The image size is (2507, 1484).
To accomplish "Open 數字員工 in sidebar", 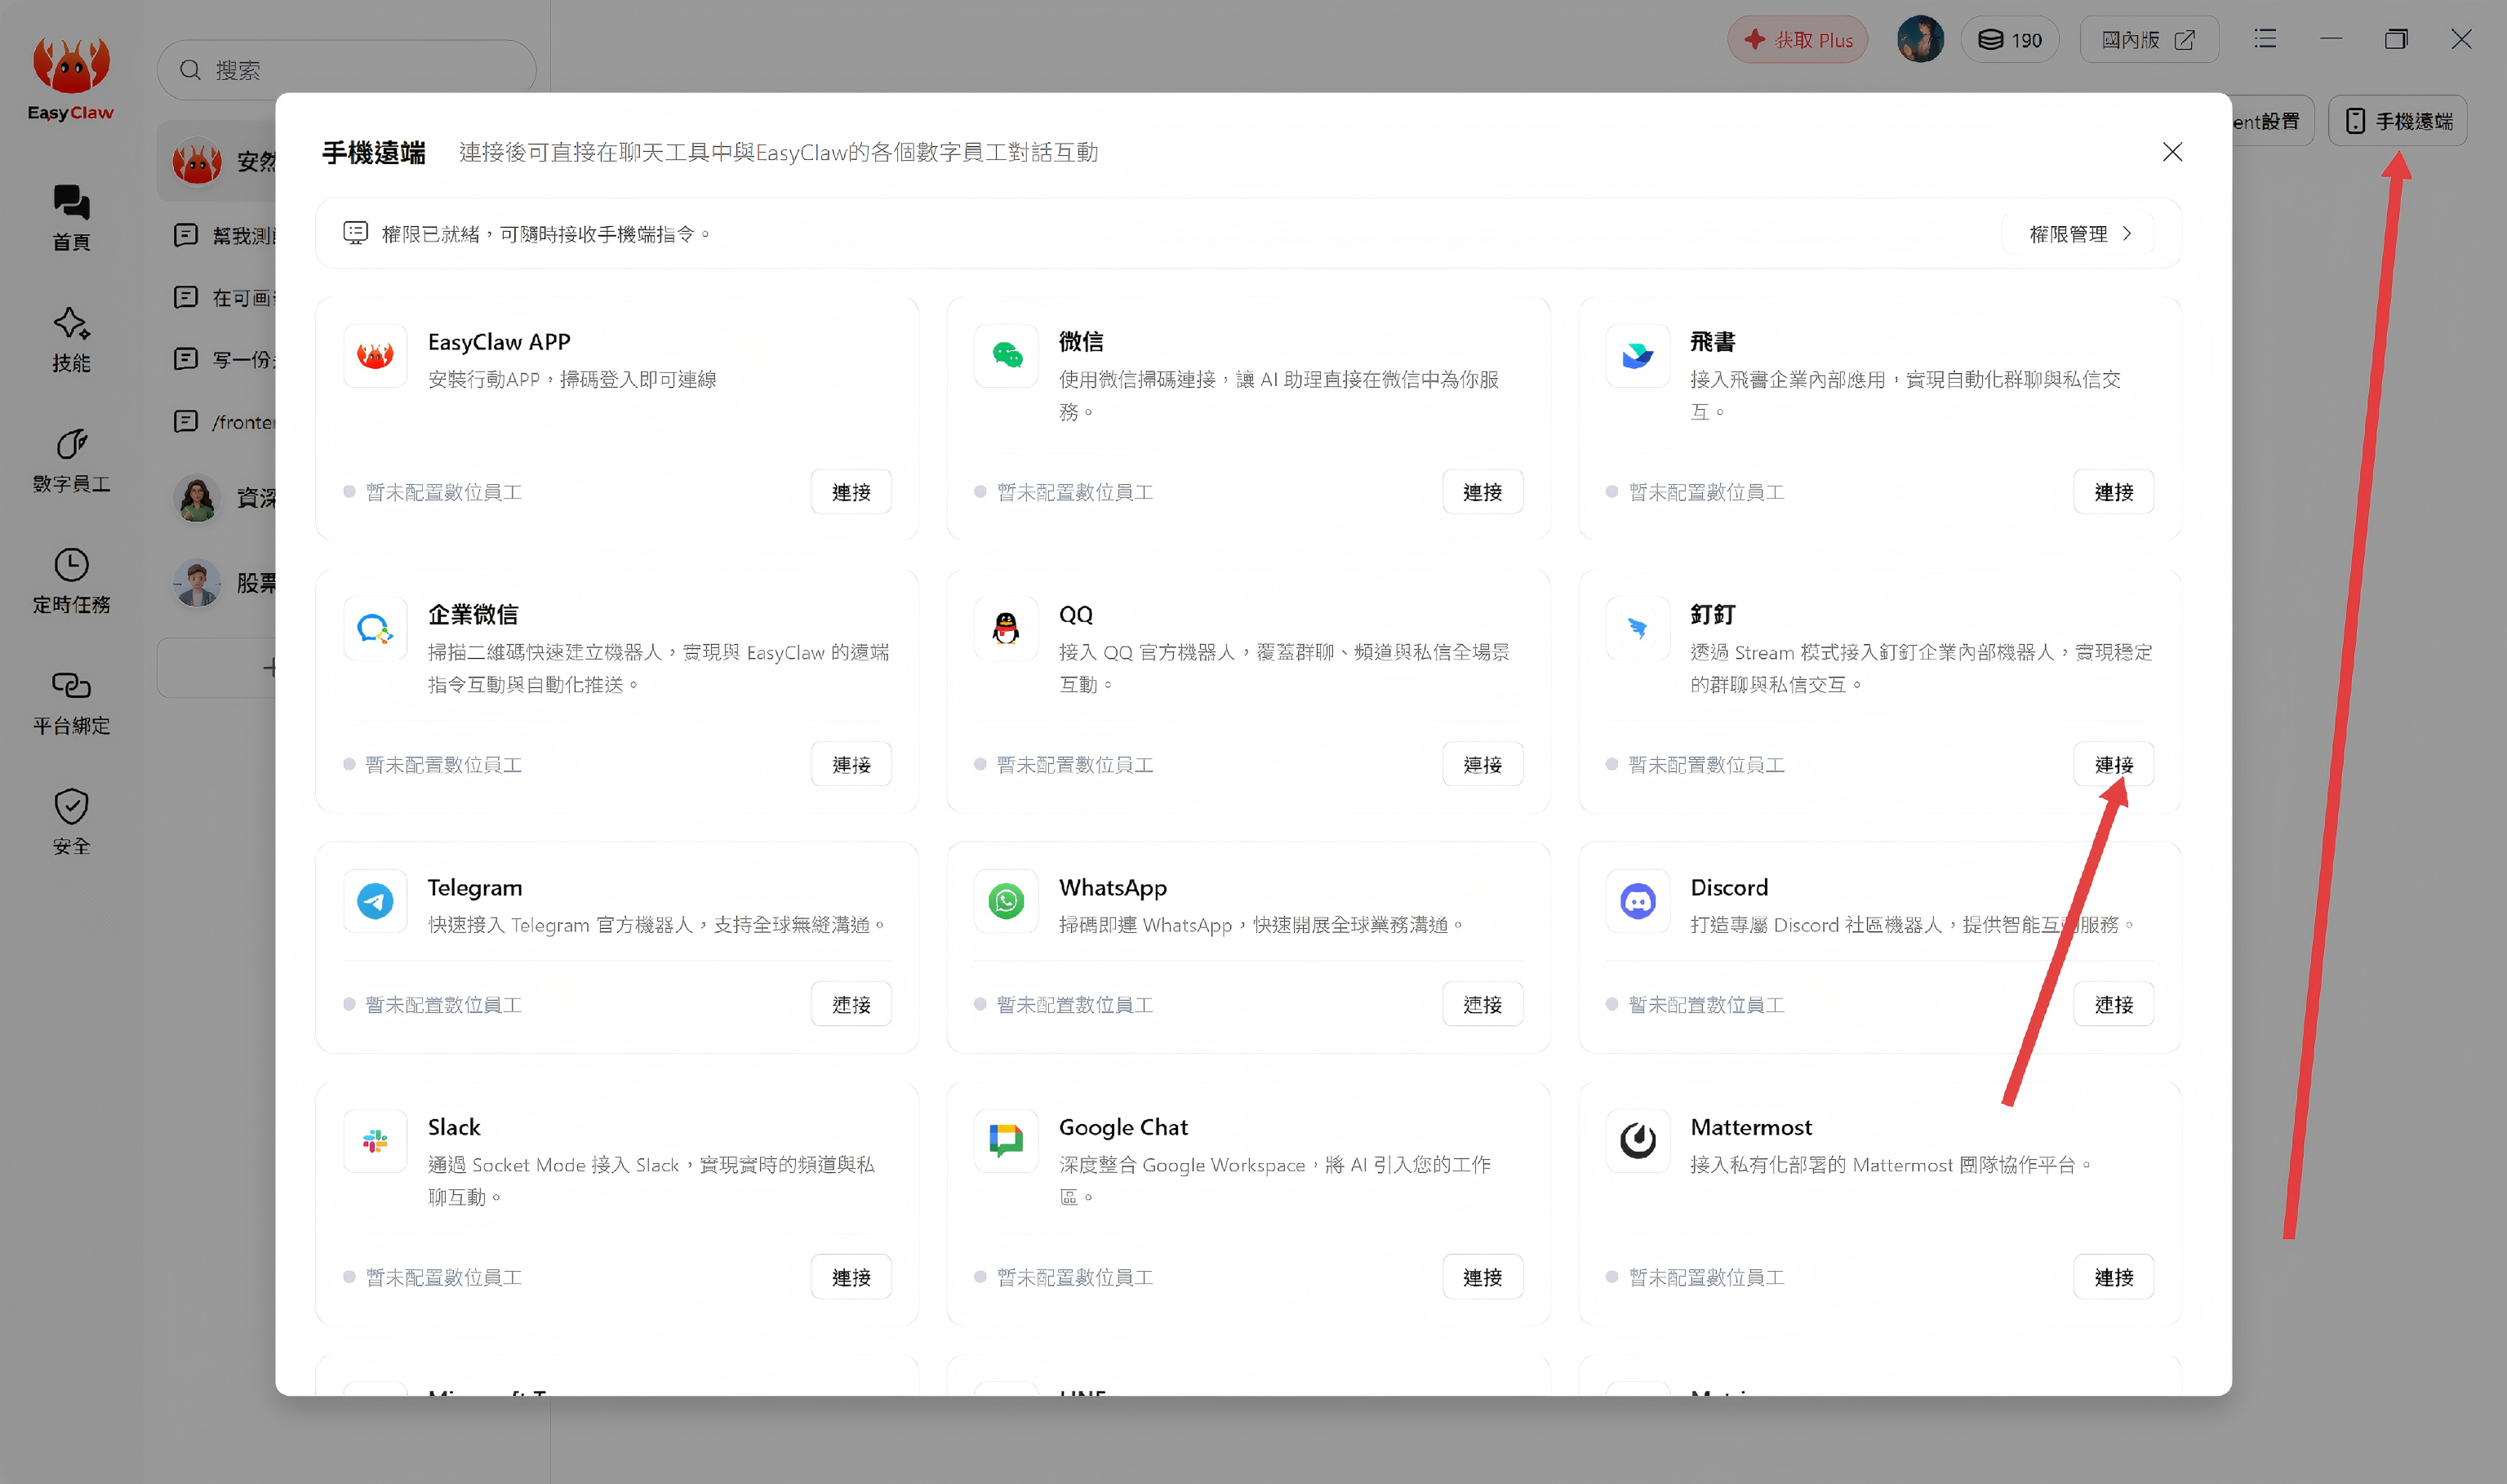I will pos(71,461).
